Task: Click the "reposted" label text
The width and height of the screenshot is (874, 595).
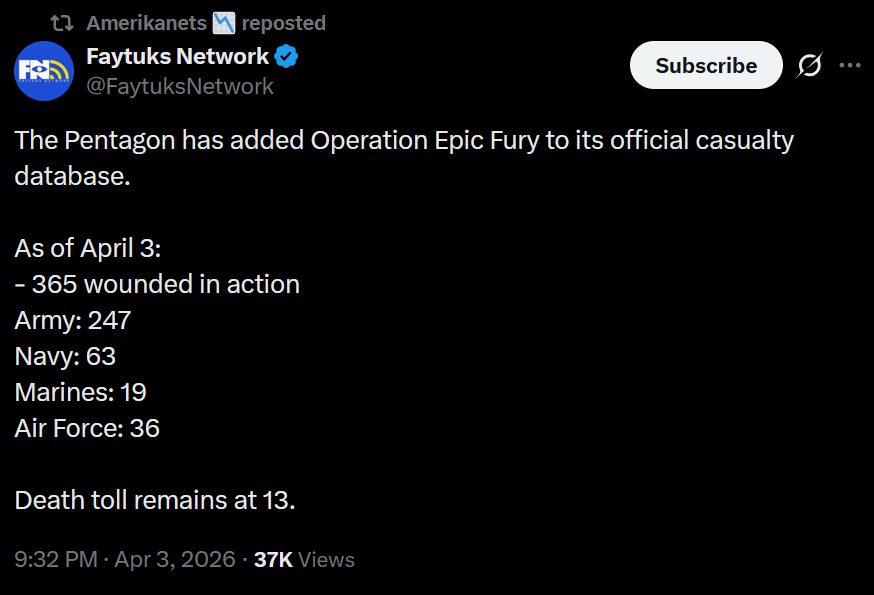Action: point(283,22)
